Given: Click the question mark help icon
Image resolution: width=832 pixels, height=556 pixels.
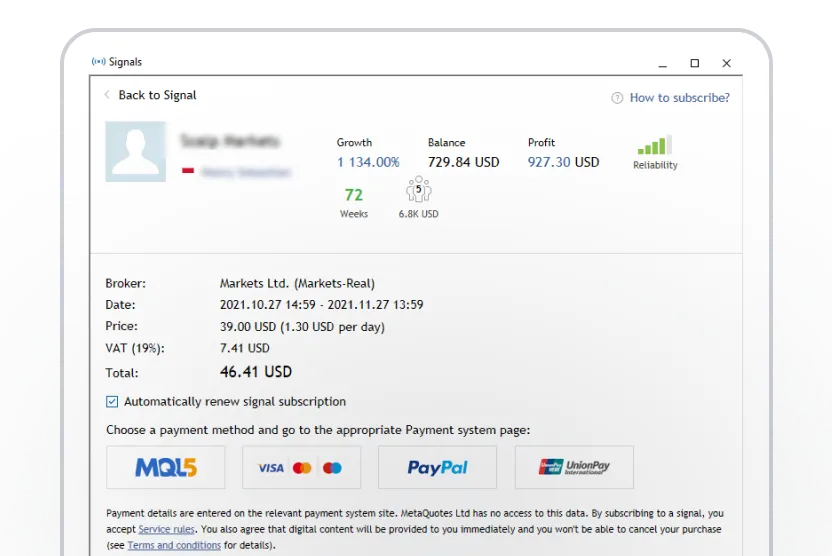Looking at the screenshot, I should [x=617, y=98].
